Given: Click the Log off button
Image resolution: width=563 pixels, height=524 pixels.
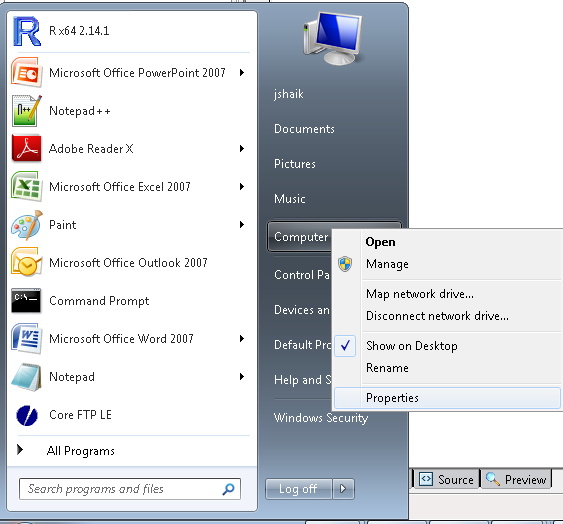Looking at the screenshot, I should tap(298, 488).
